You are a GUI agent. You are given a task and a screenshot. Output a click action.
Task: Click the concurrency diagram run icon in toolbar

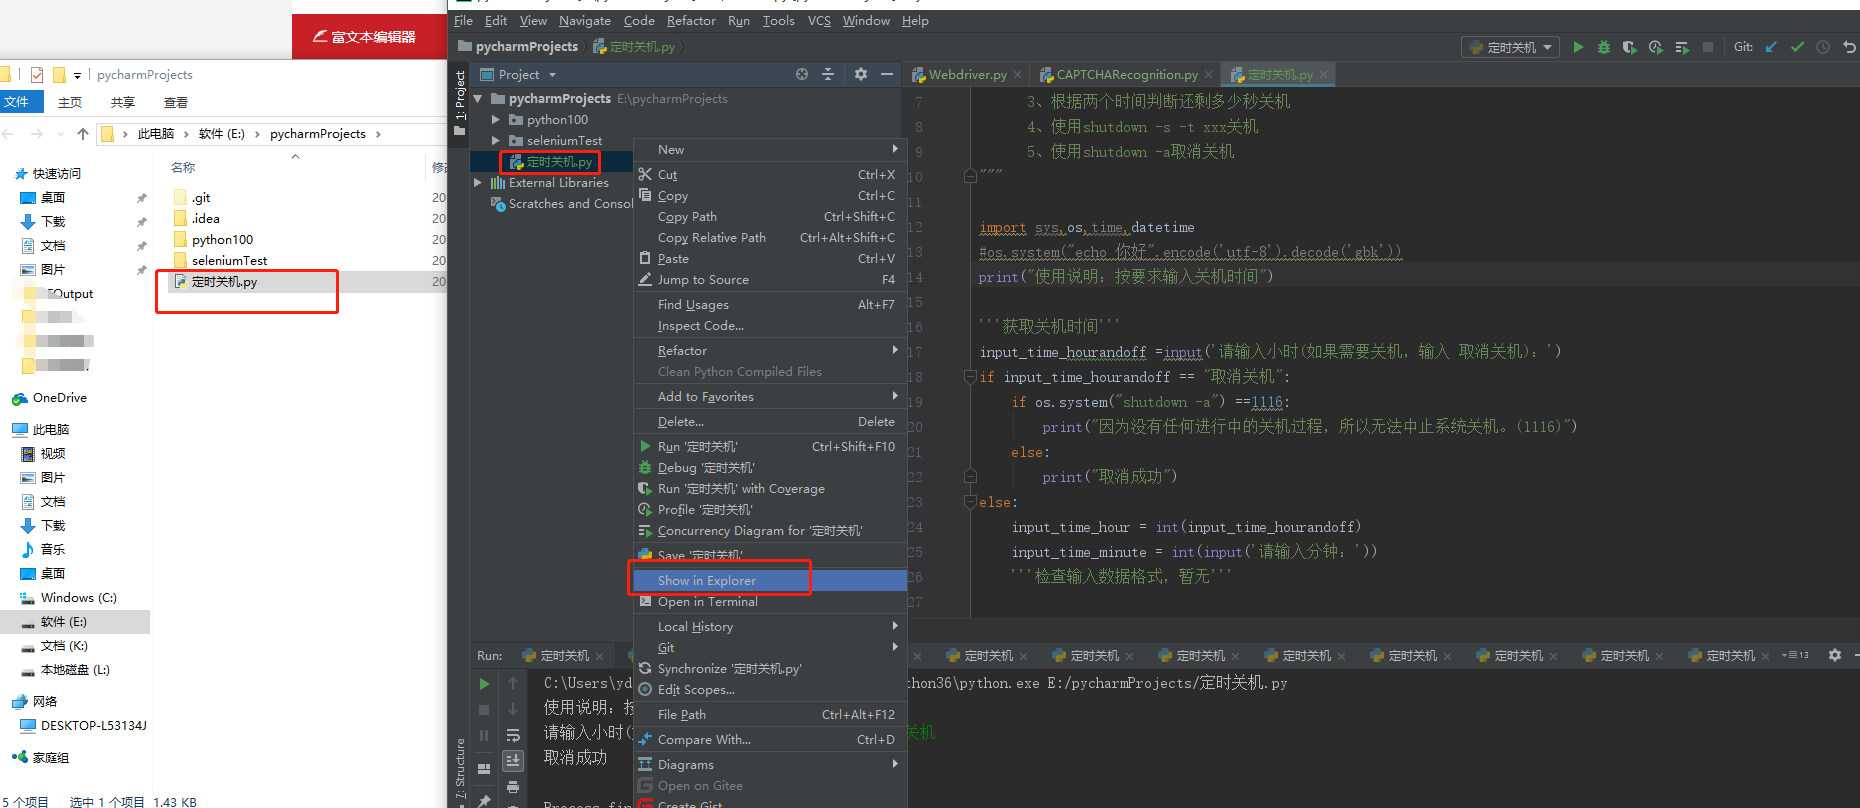[x=1682, y=47]
